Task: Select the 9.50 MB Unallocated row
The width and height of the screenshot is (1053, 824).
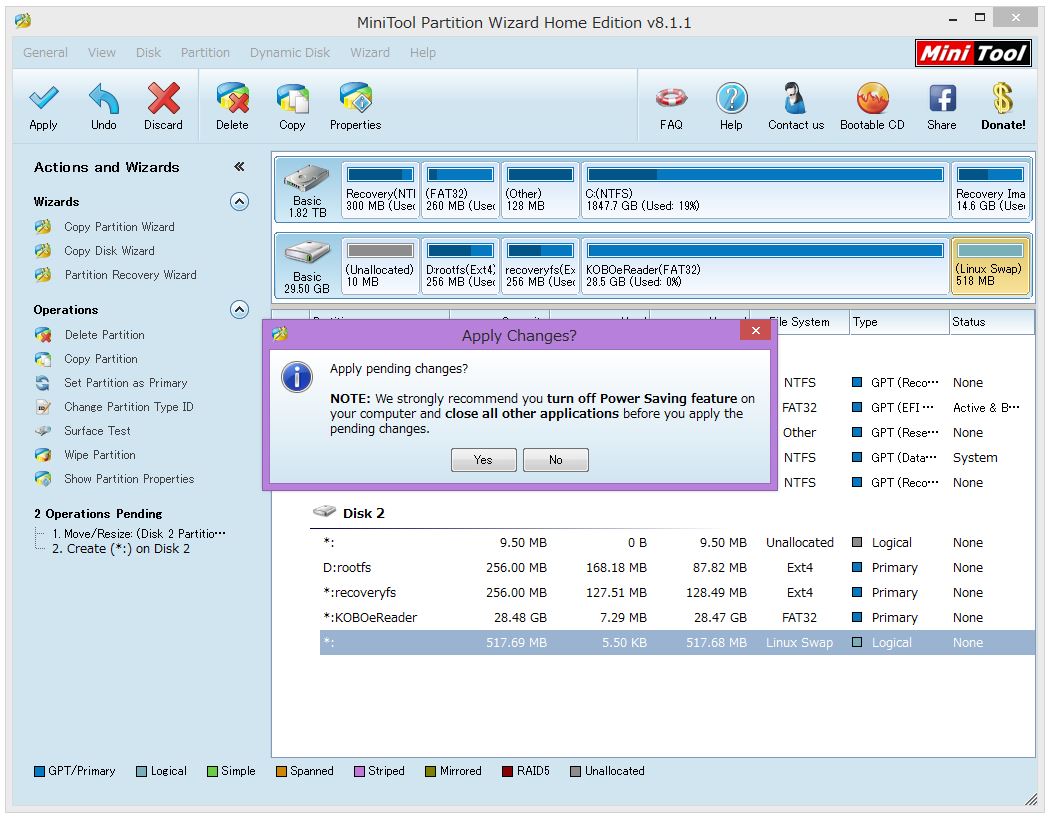Action: (677, 543)
